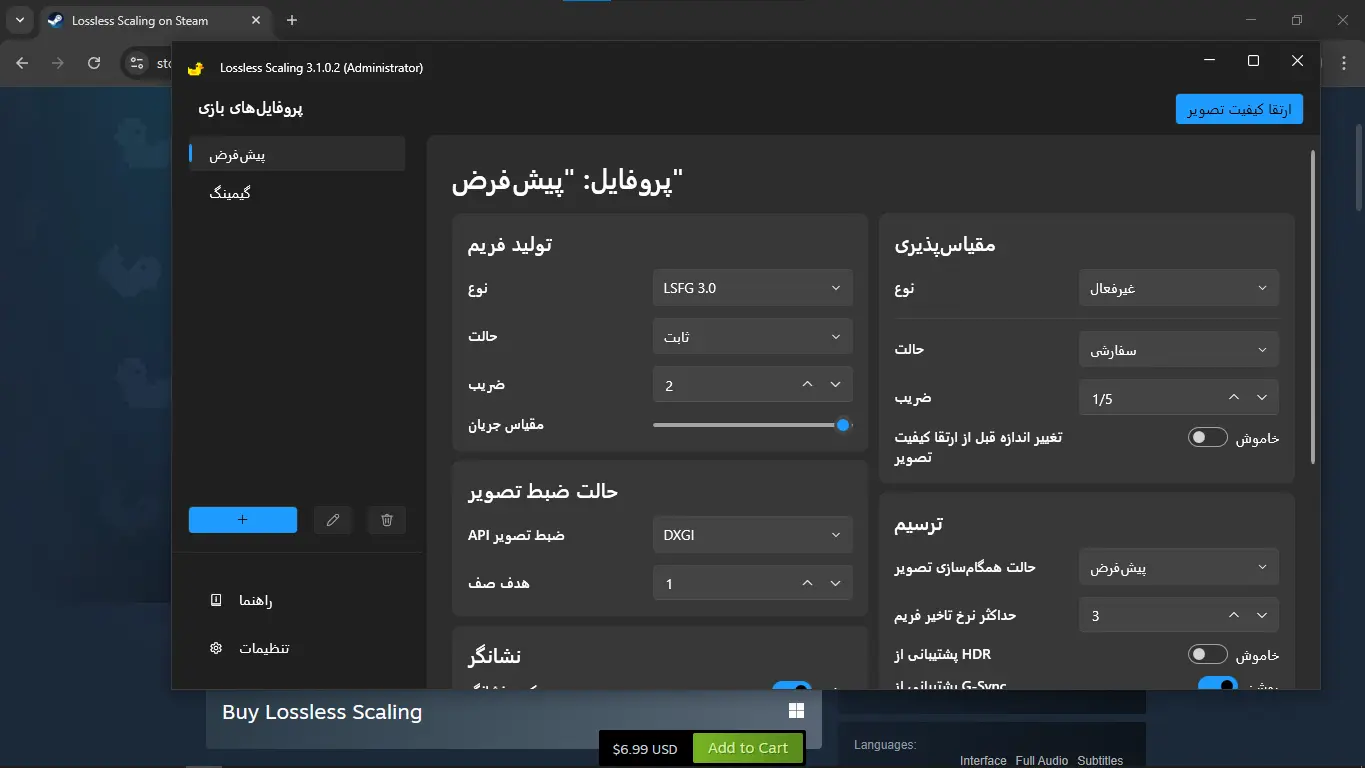Click the pencil edit profile icon

pos(333,520)
